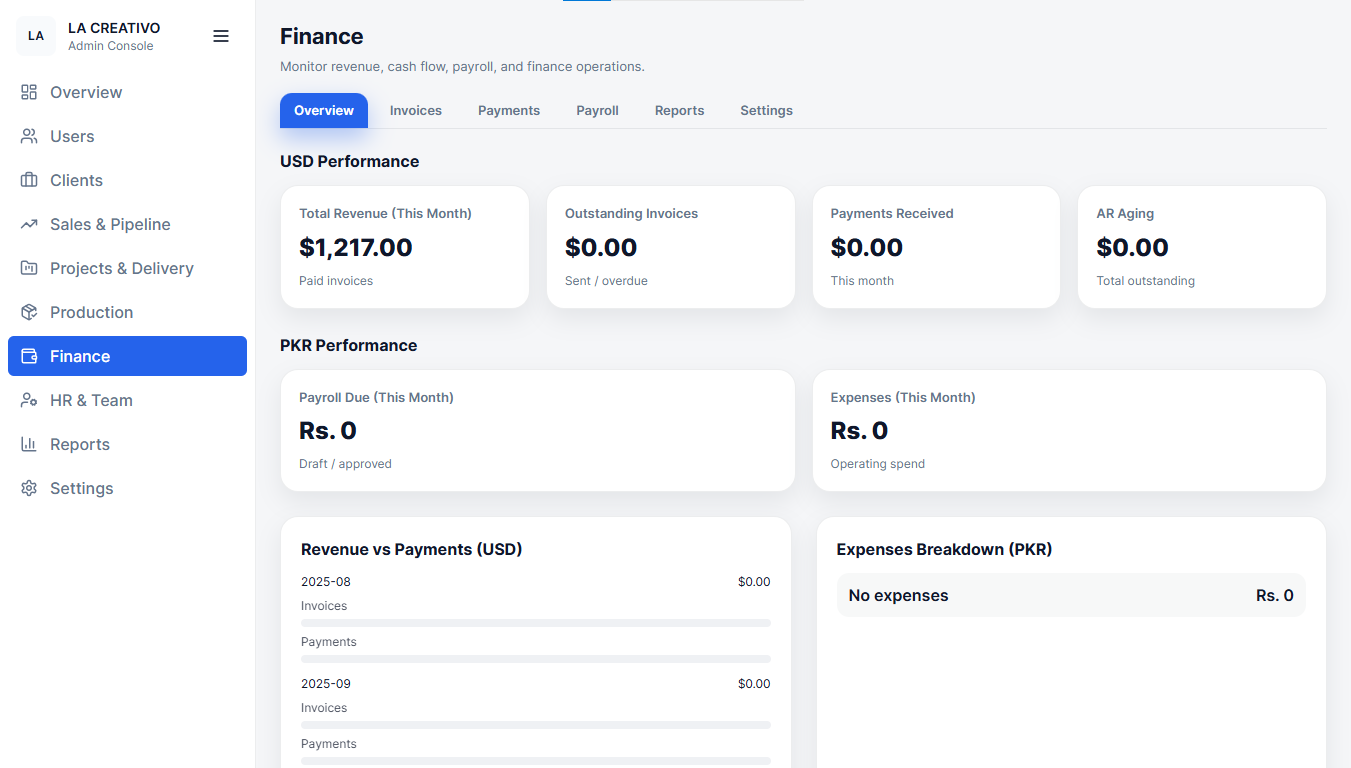Click the Sales & Pipeline trend icon
This screenshot has width=1351, height=768.
pos(29,224)
